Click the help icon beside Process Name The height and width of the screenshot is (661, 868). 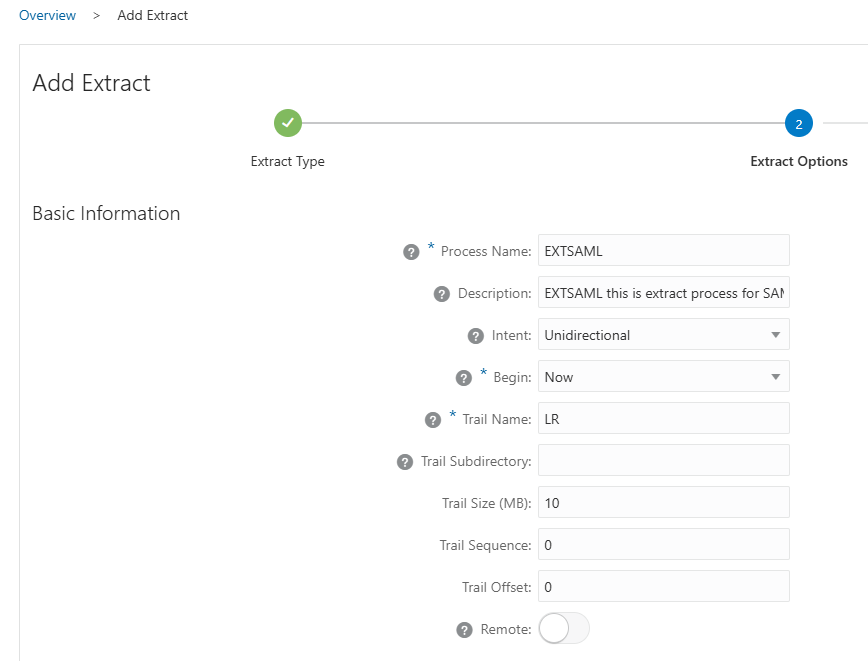coord(411,252)
